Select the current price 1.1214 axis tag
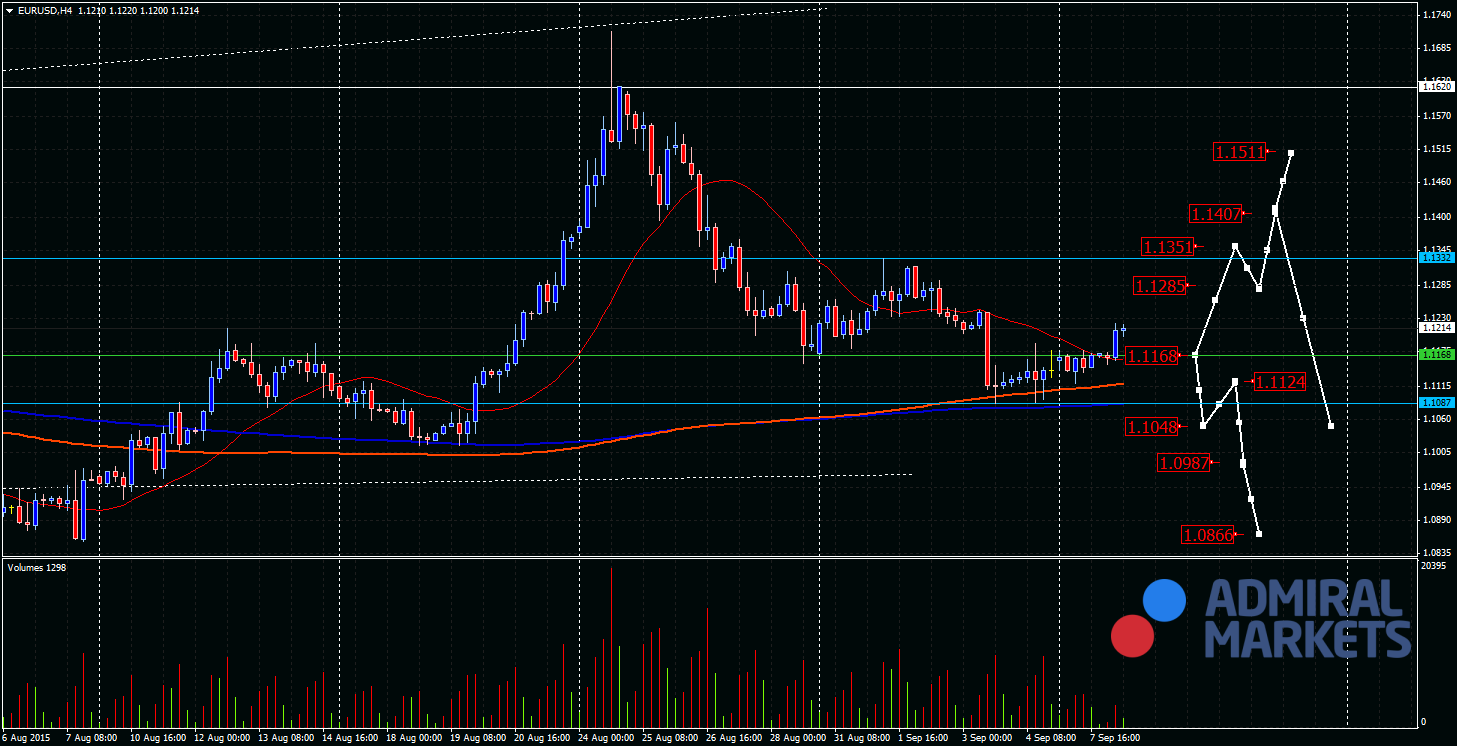Image resolution: width=1457 pixels, height=746 pixels. [x=1437, y=327]
